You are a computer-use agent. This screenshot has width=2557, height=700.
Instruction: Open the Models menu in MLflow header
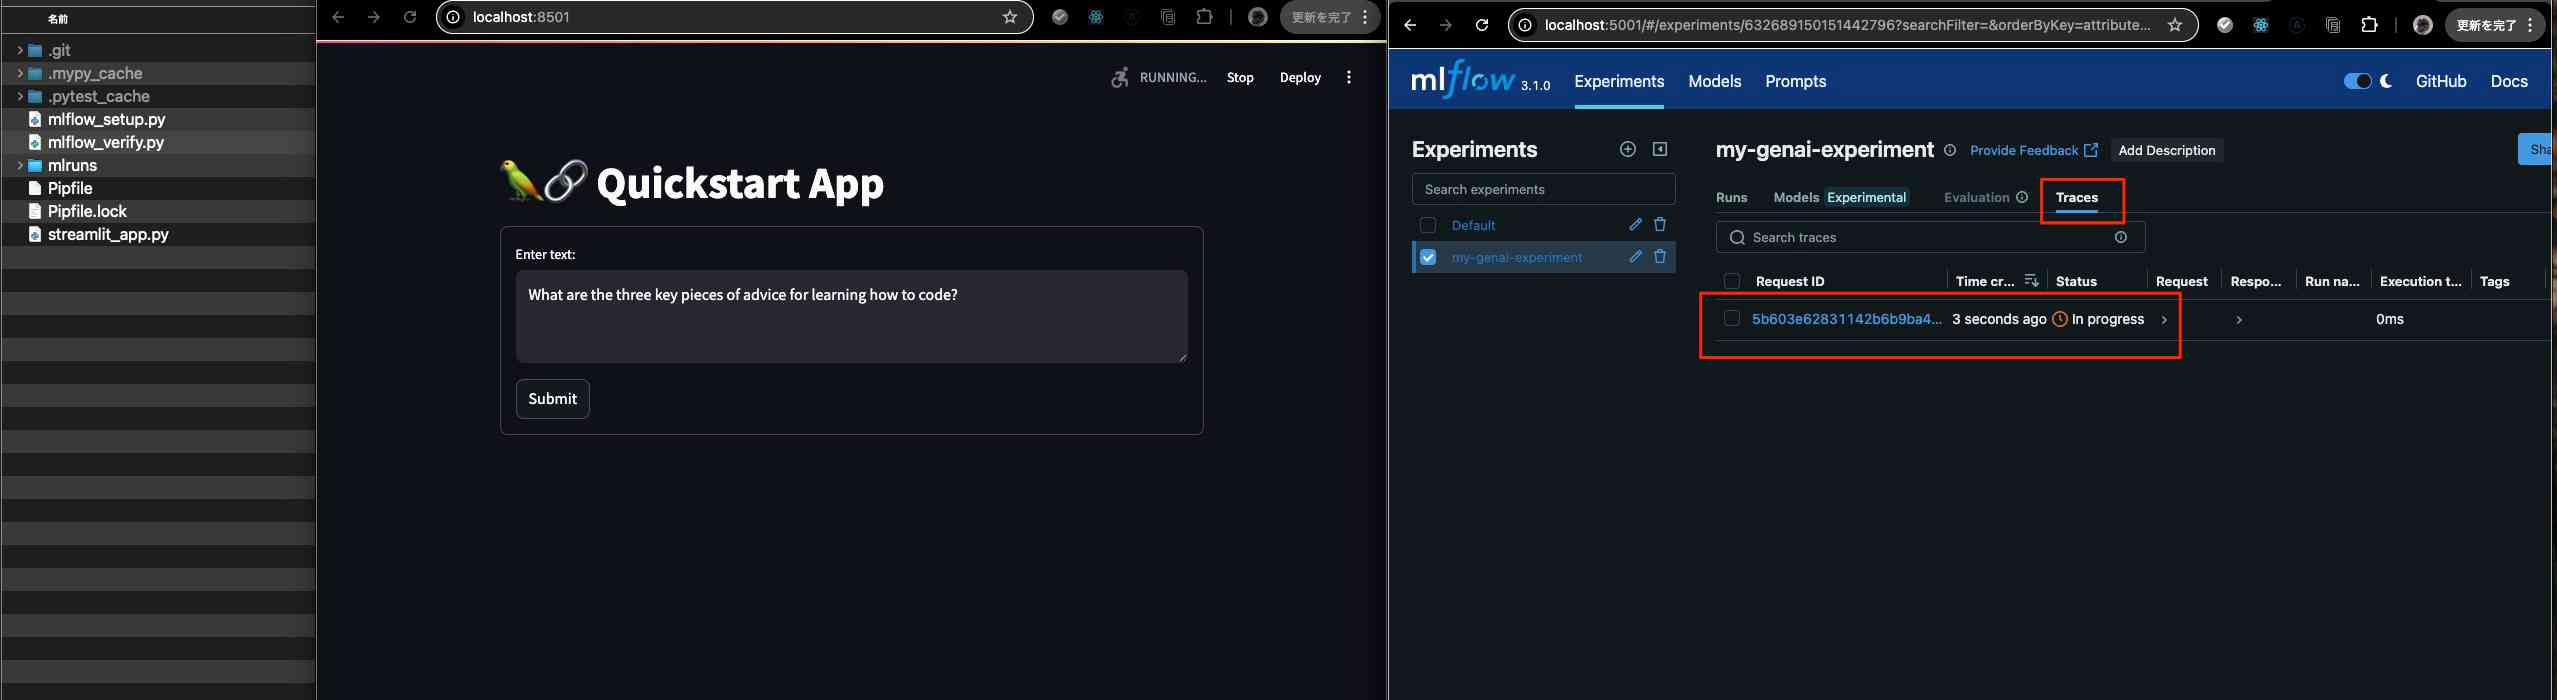[x=1714, y=81]
